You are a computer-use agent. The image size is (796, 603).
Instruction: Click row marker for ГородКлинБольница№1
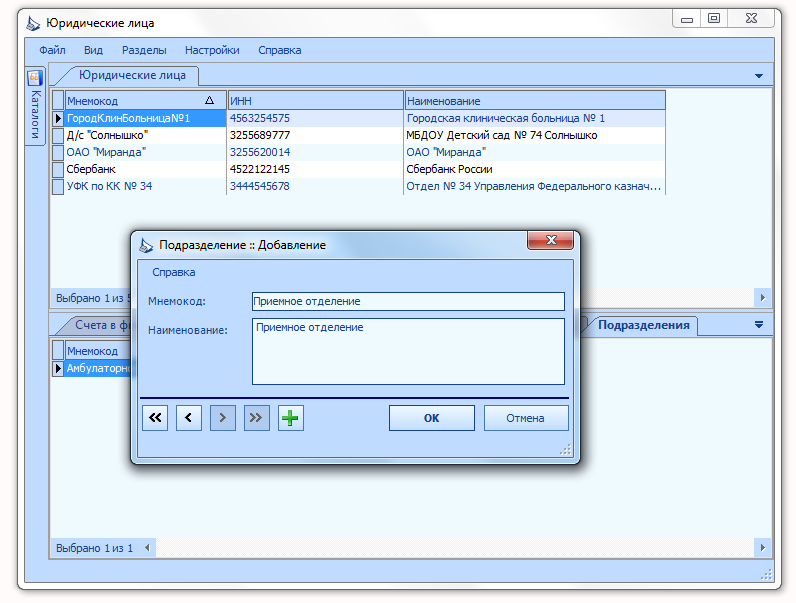point(58,118)
